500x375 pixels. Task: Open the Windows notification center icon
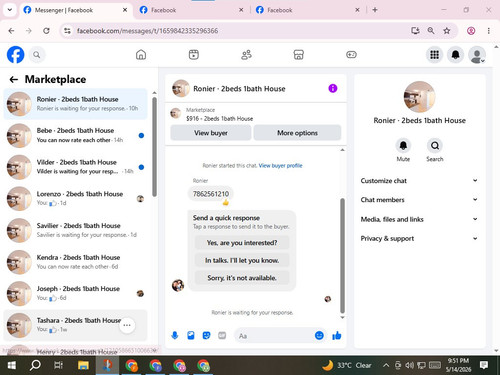[484, 365]
